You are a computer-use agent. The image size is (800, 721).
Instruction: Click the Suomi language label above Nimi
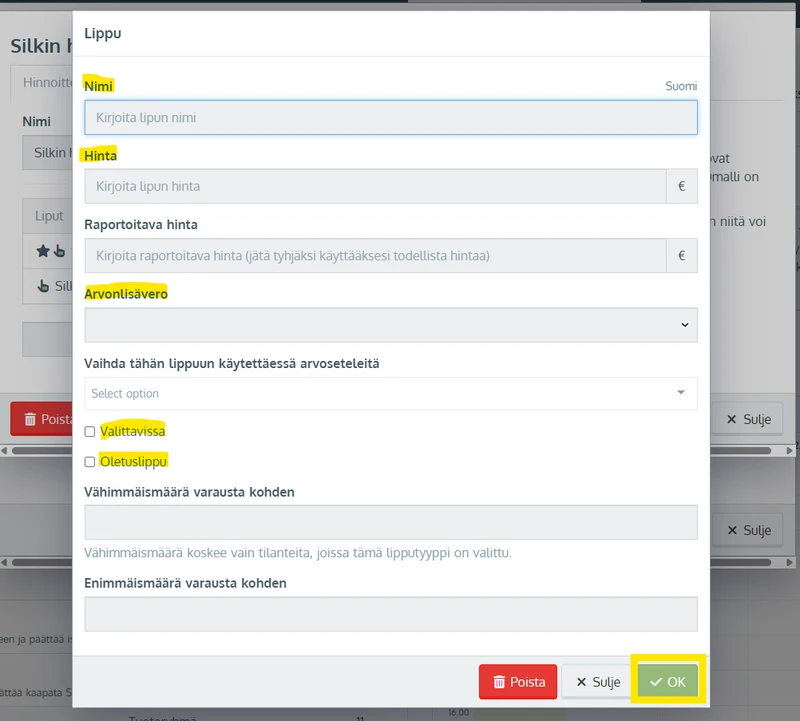pos(681,86)
